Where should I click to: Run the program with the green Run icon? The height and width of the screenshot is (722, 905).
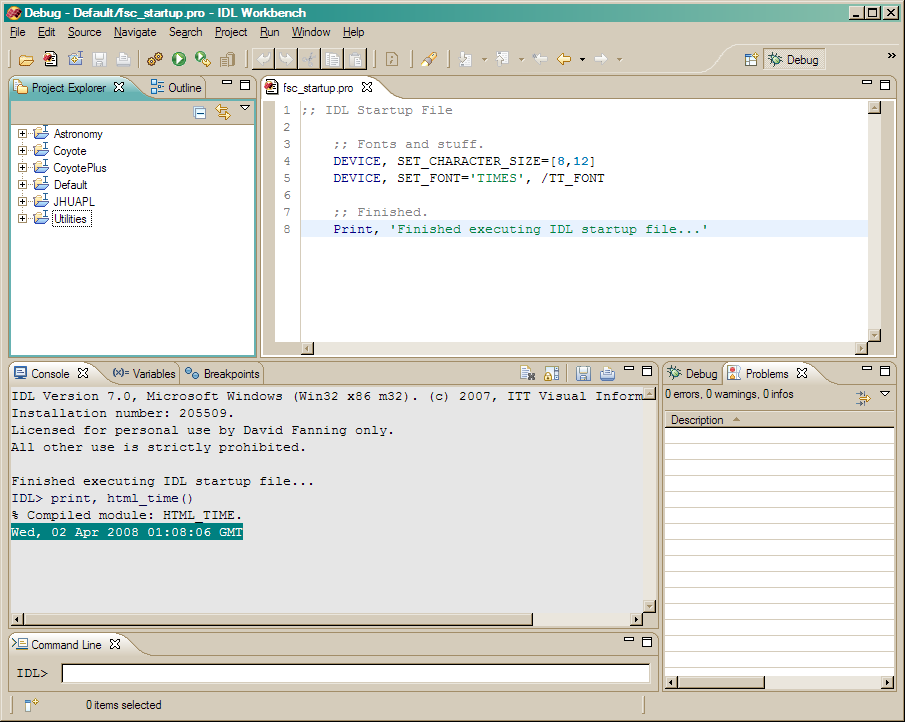click(177, 58)
